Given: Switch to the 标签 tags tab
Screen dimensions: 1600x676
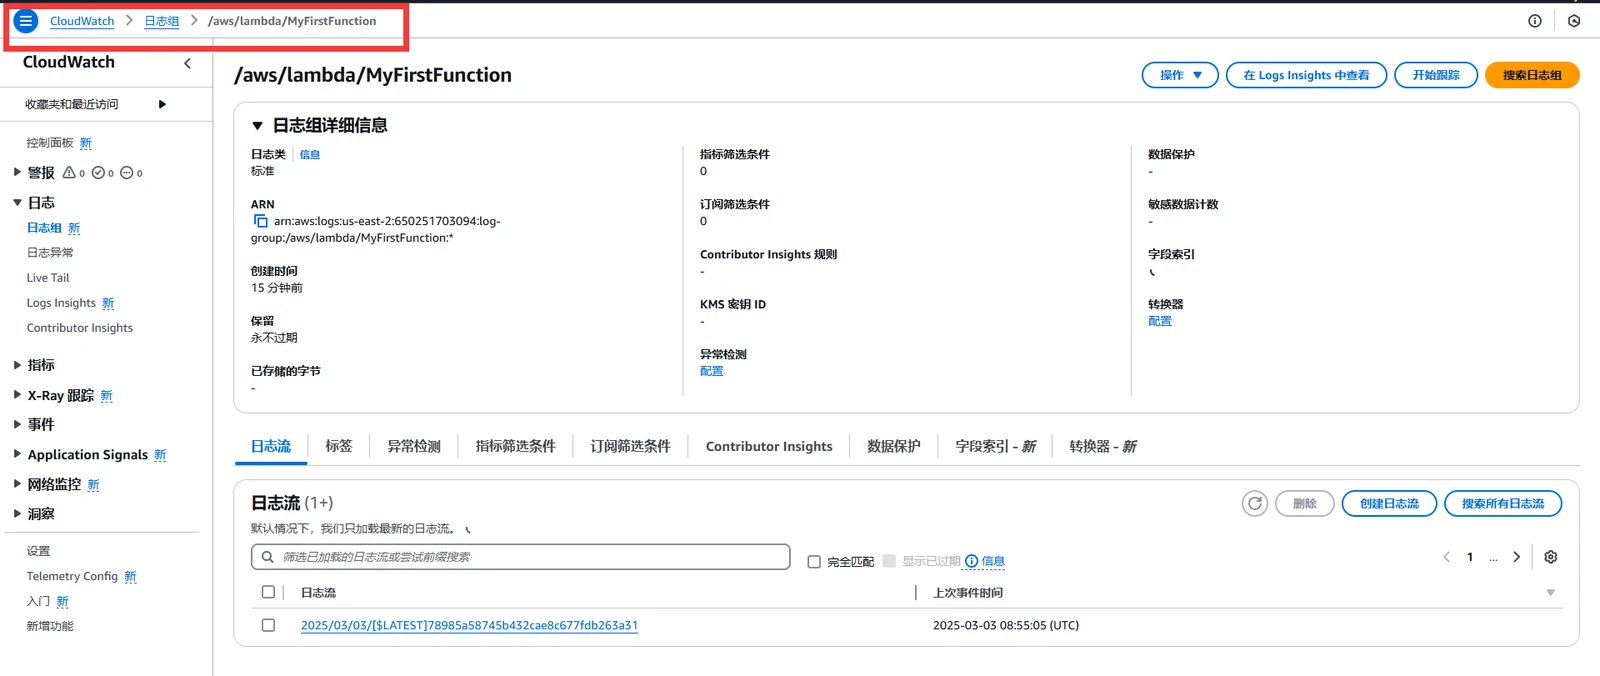Looking at the screenshot, I should (339, 446).
